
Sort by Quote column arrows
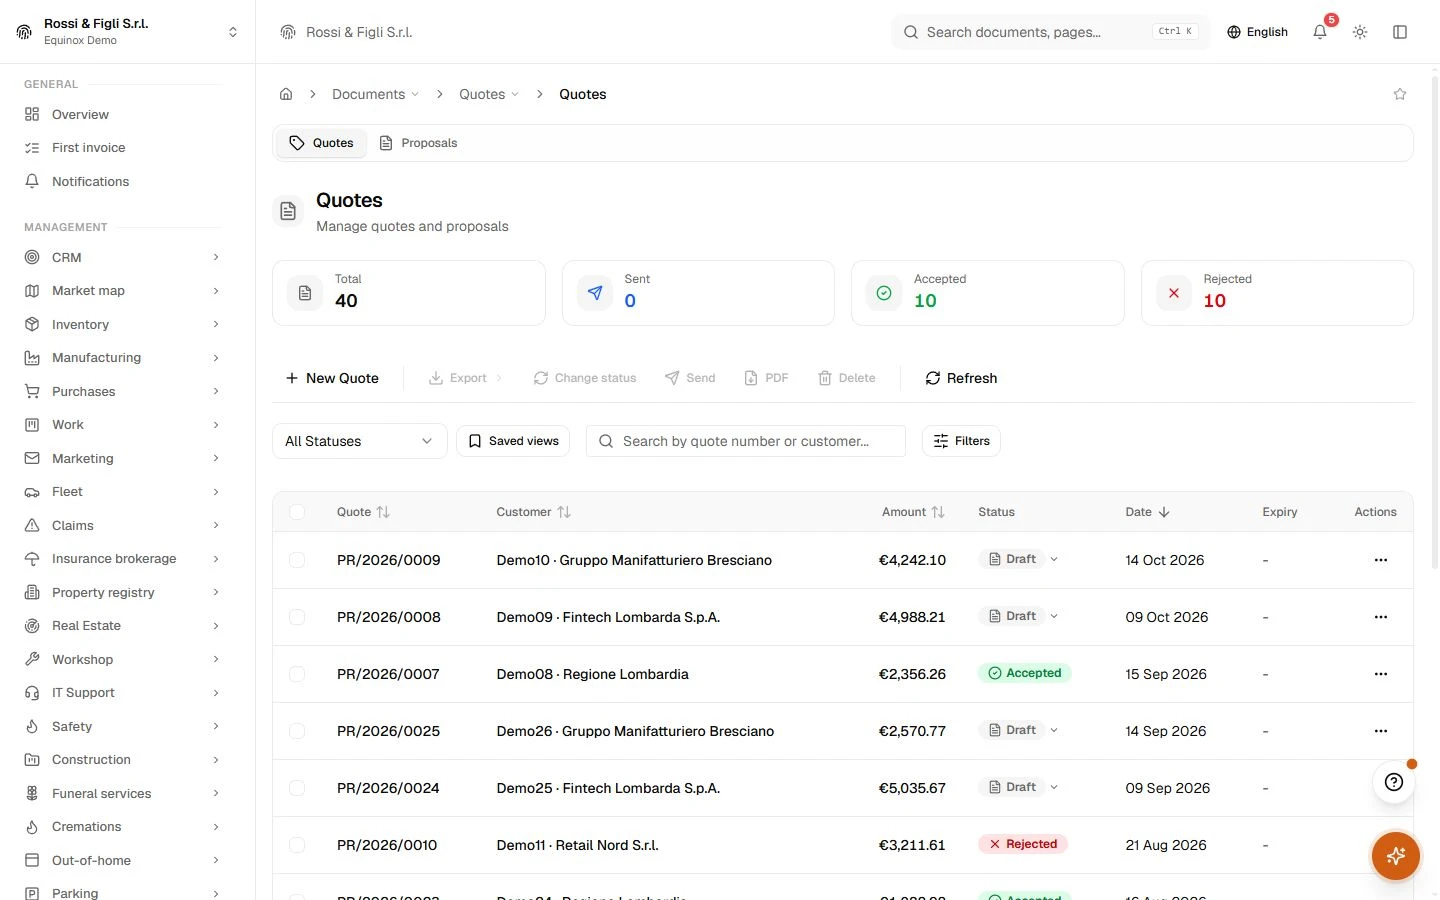tap(383, 512)
